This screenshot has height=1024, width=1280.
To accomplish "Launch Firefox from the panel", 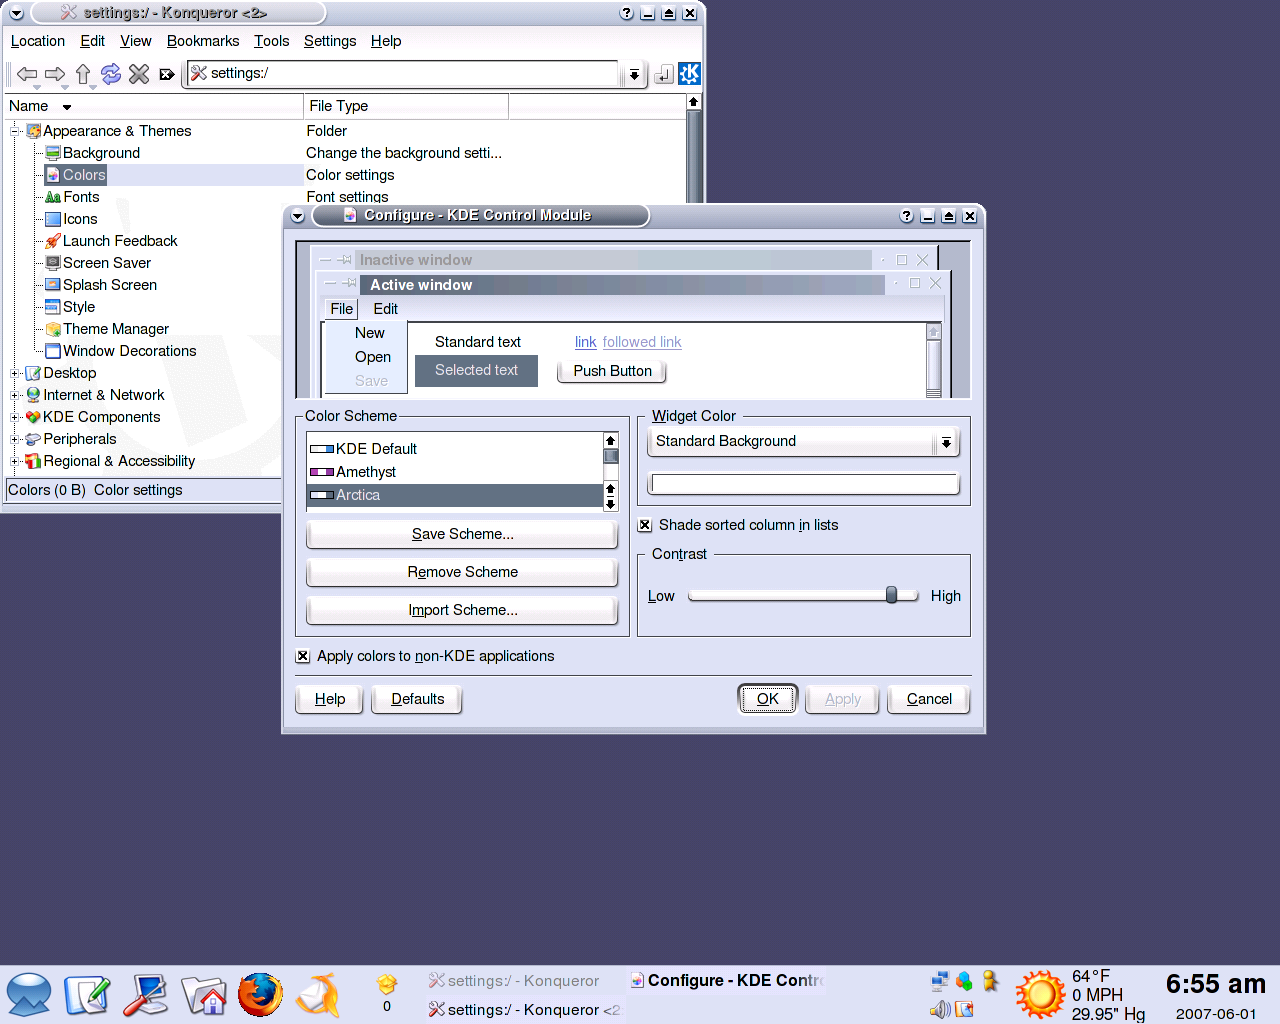I will [260, 995].
